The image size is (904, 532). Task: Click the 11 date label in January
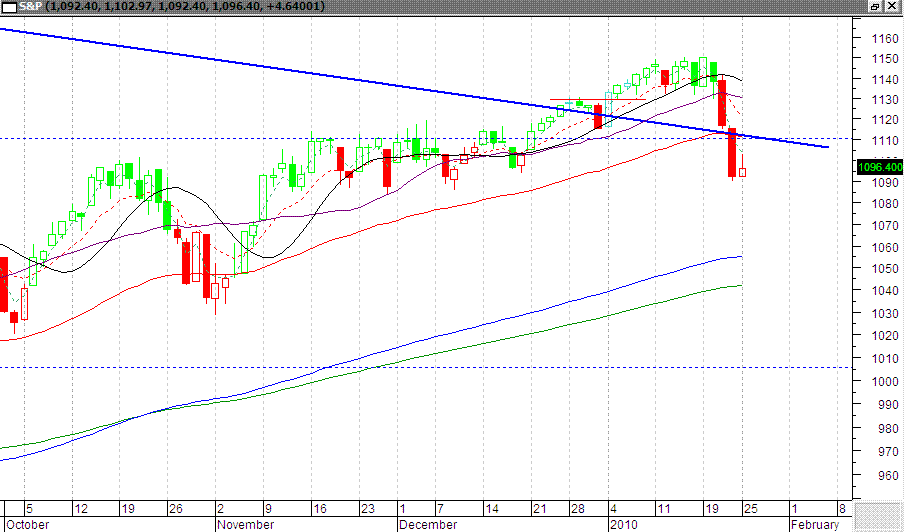point(664,509)
